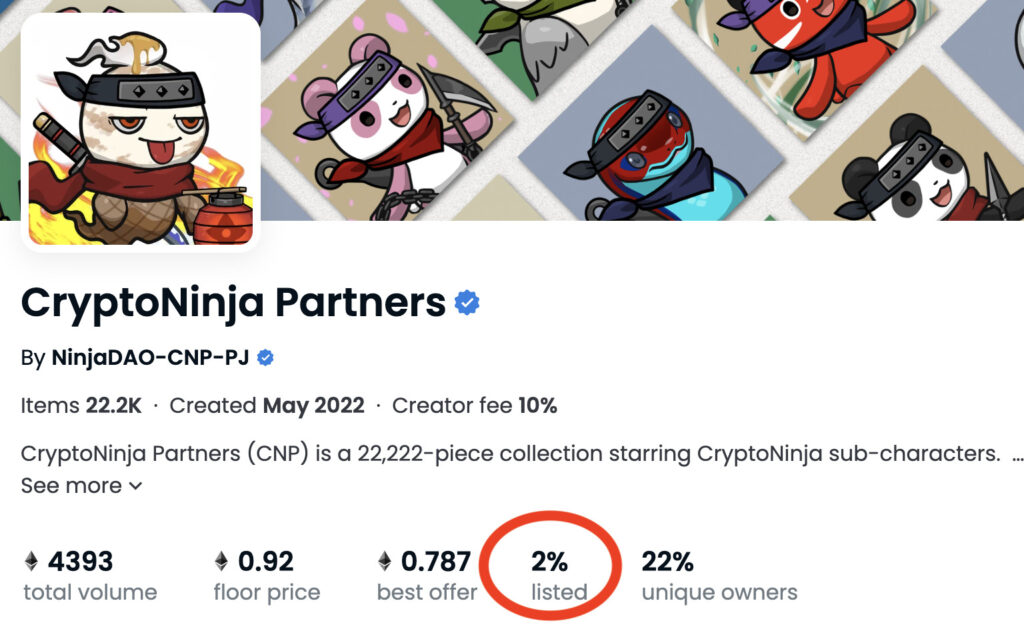Click the Creator fee 10% text

click(x=474, y=406)
